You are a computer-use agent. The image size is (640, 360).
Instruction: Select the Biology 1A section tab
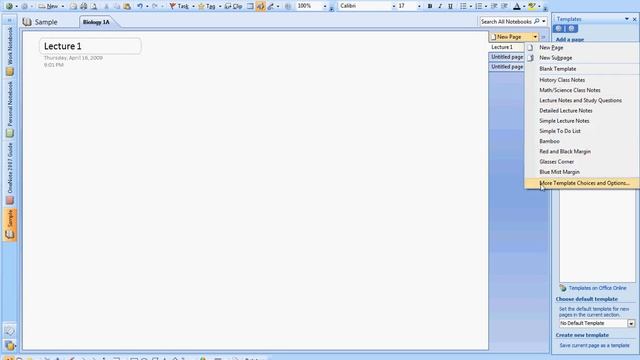pos(96,22)
